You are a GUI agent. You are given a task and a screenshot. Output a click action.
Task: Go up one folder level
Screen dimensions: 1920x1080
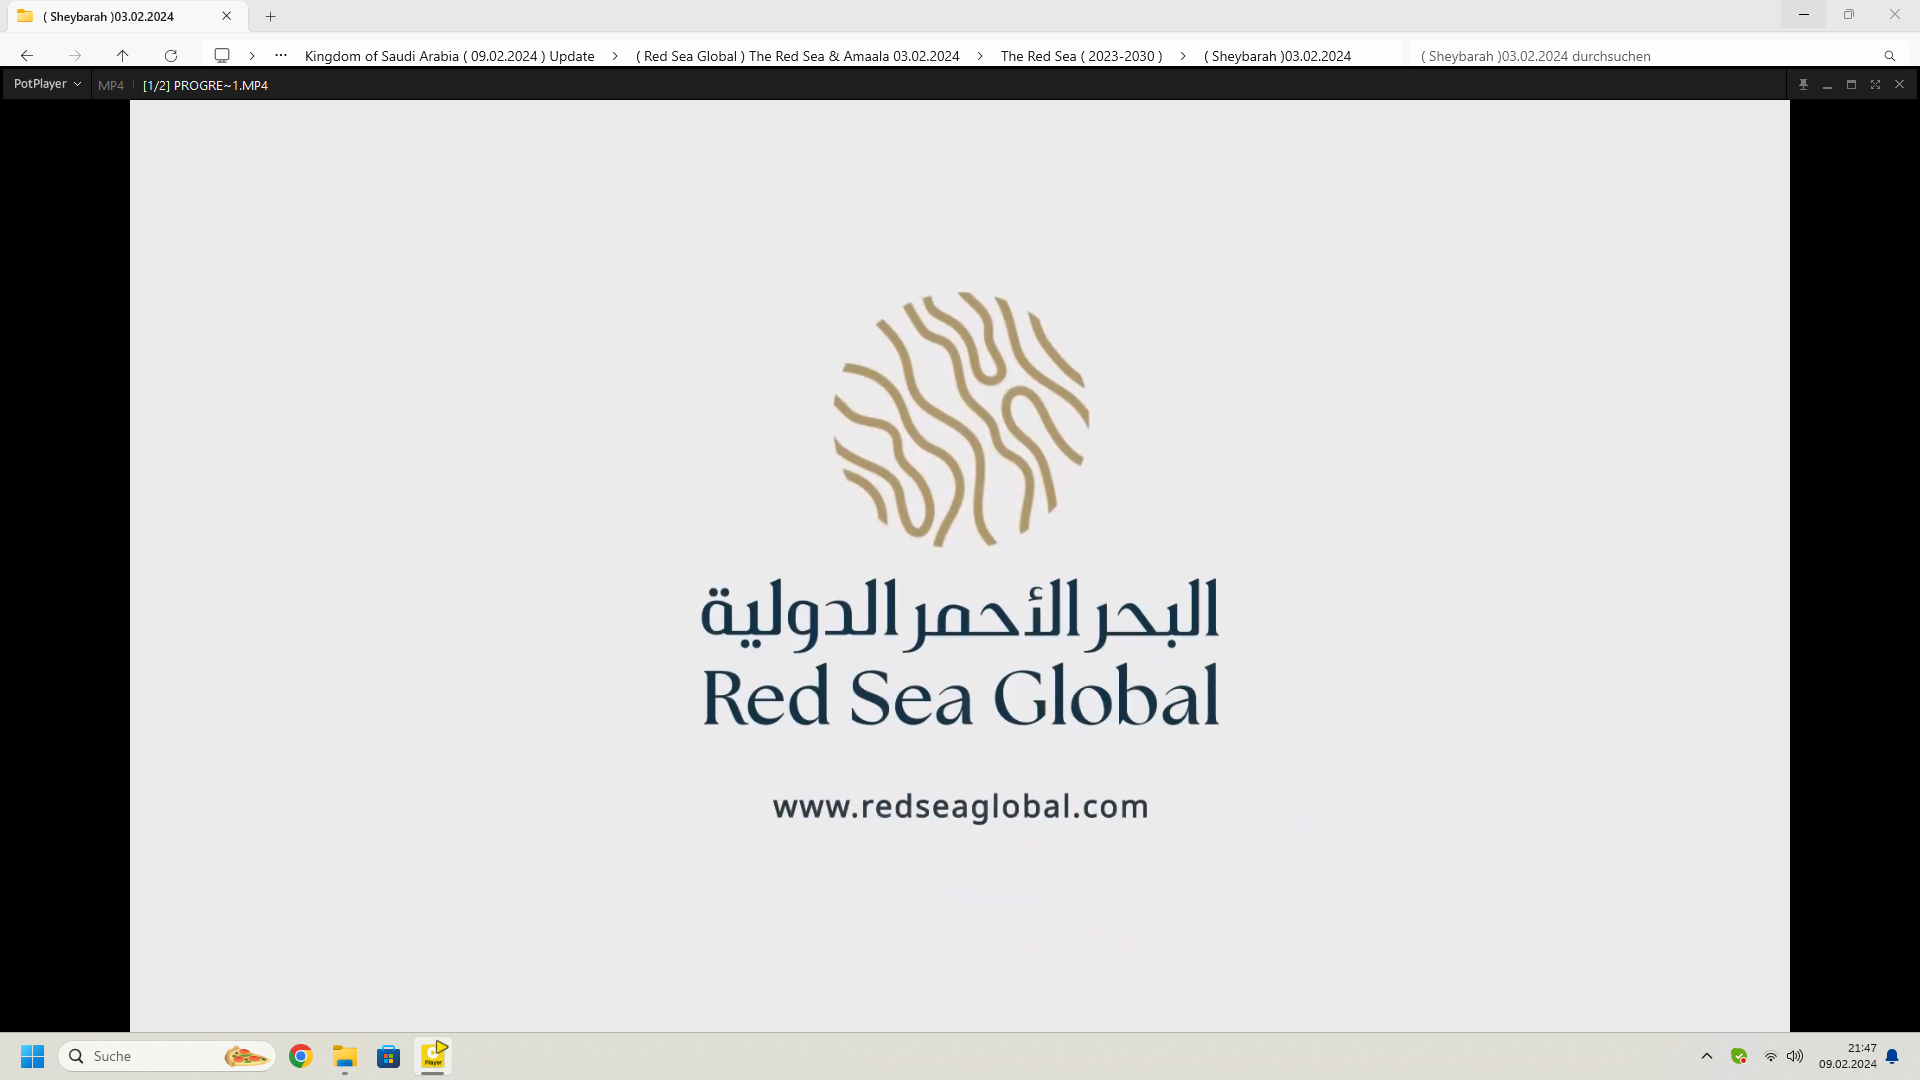[123, 56]
